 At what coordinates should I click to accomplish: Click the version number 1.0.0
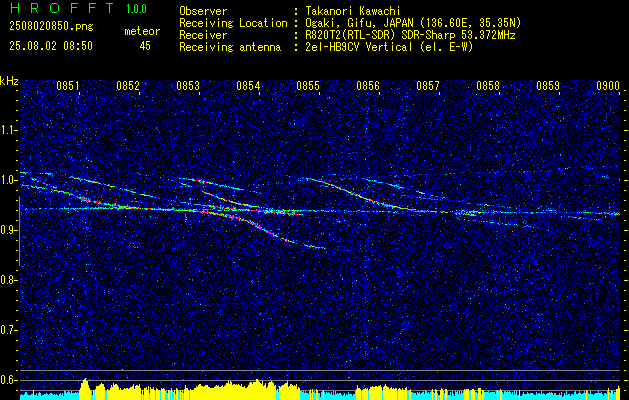pyautogui.click(x=136, y=9)
